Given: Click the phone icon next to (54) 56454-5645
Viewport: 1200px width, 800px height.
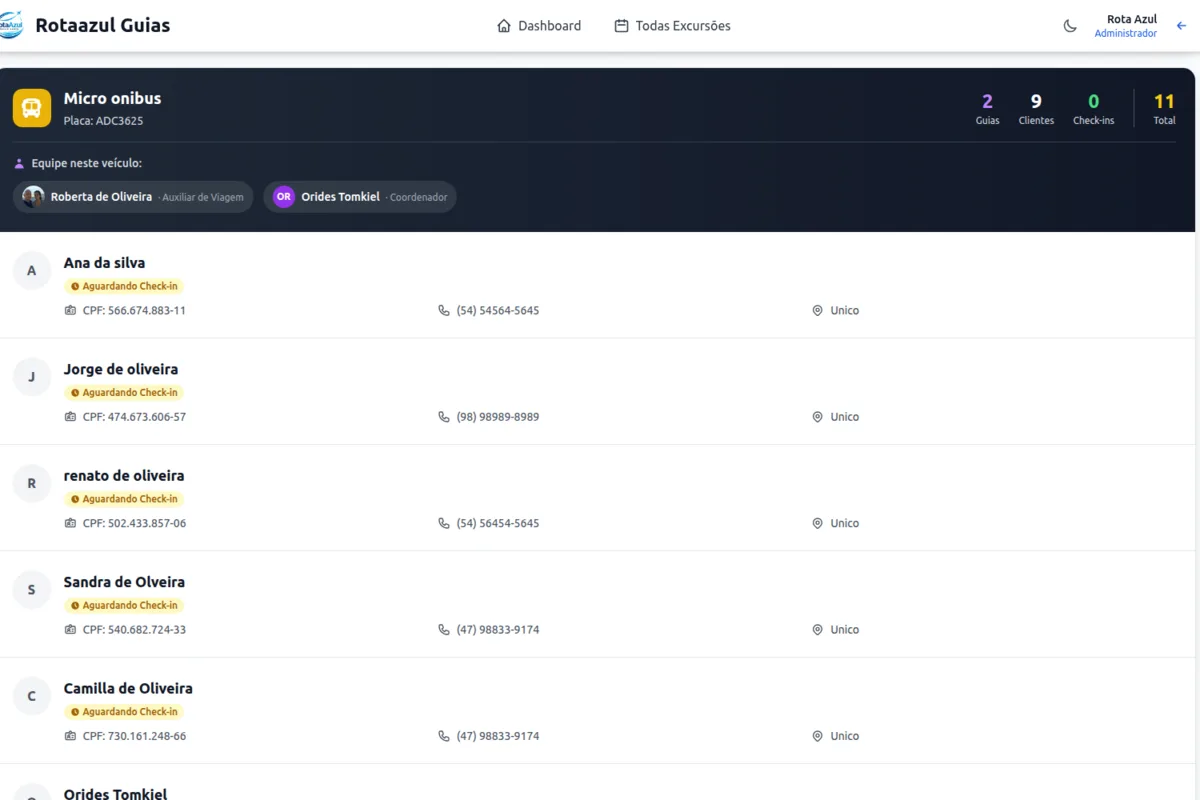Looking at the screenshot, I should click(x=444, y=524).
